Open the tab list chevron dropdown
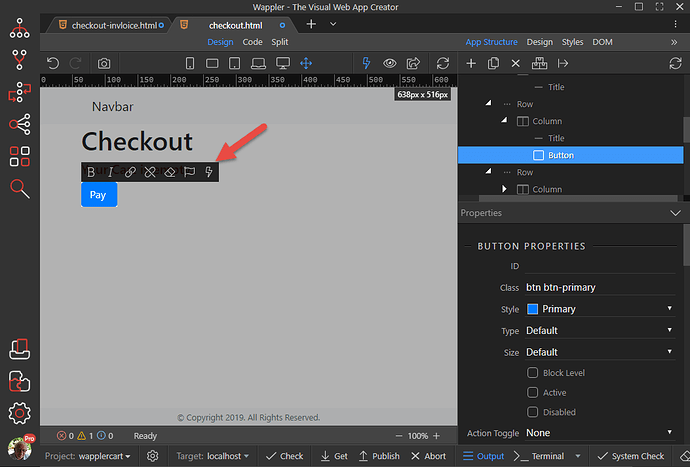This screenshot has width=690, height=467. (333, 24)
